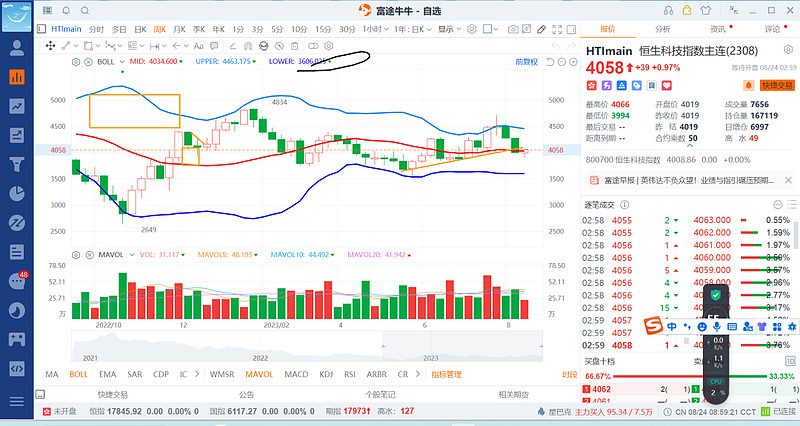
Task: Toggle the EMA indicator
Action: [108, 374]
